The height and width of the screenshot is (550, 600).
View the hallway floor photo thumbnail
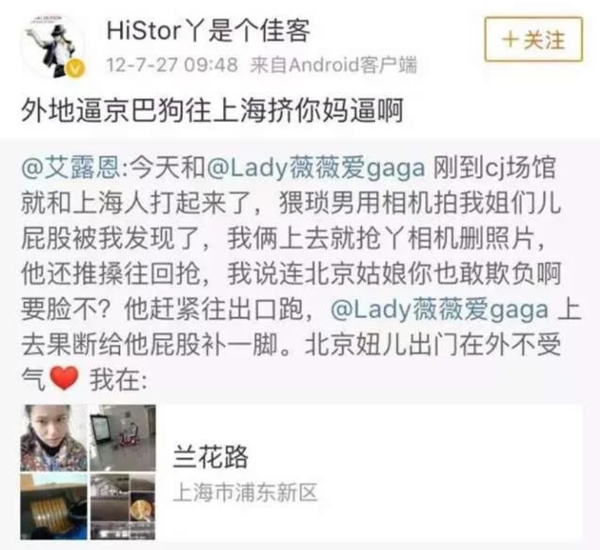tap(123, 438)
